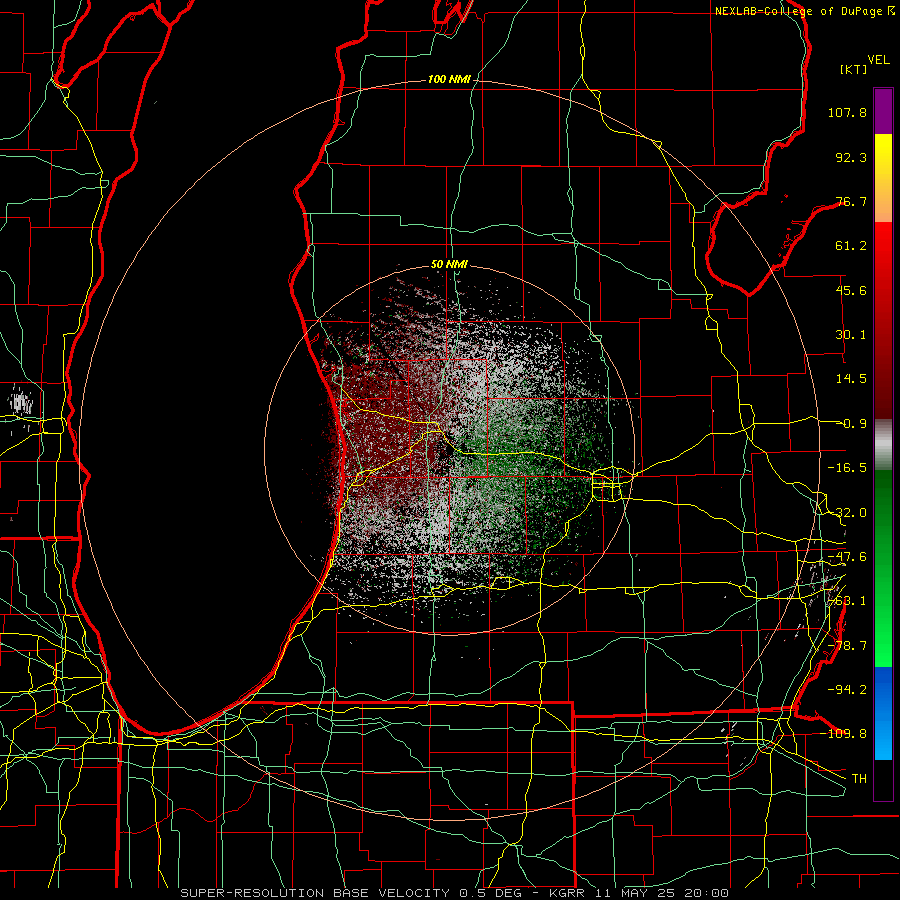Pick the gray near-zero segment of the color bar

(883, 444)
